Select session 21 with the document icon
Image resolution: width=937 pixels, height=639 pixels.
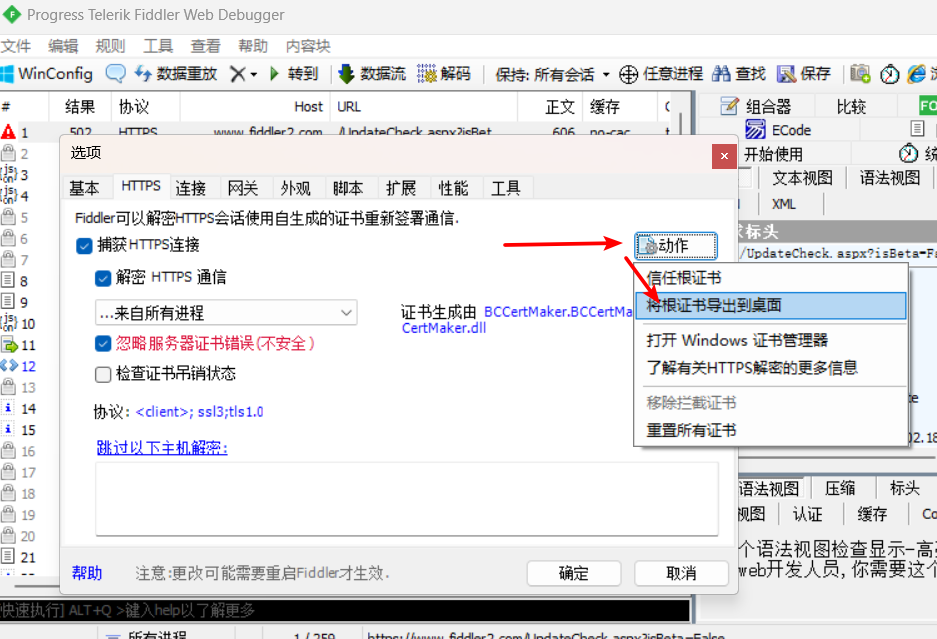tap(8, 557)
